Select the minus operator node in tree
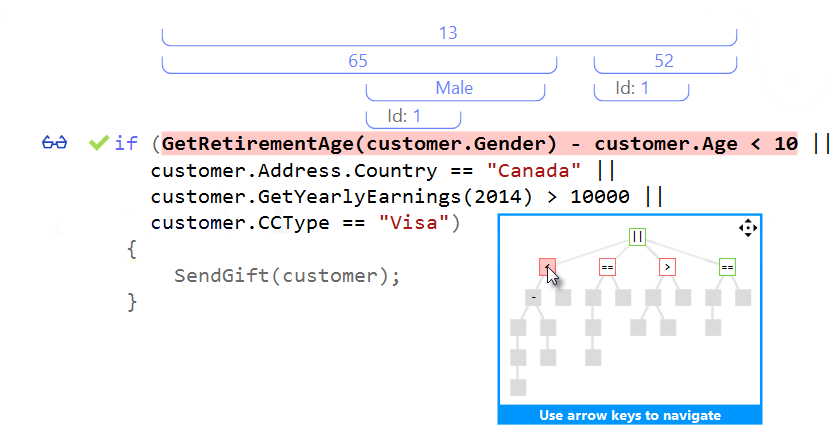This screenshot has height=435, width=832. [534, 297]
